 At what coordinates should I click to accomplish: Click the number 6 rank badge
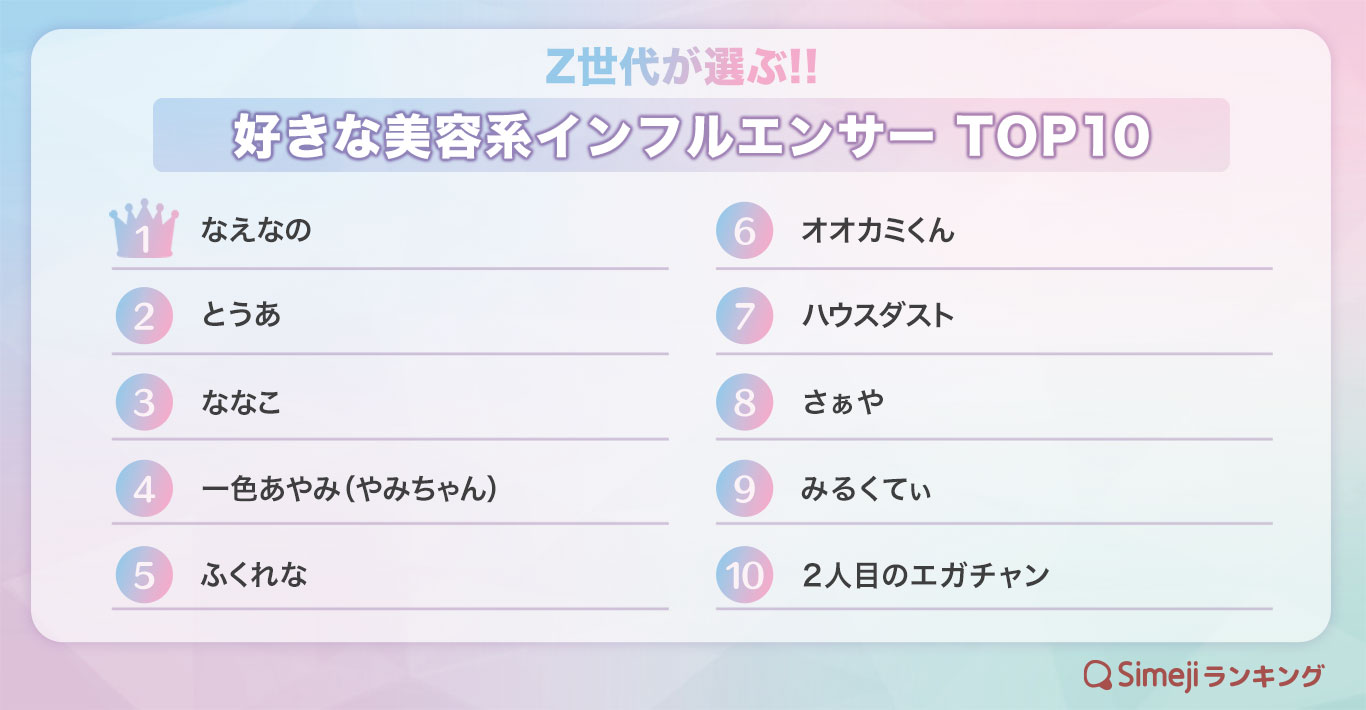click(744, 231)
